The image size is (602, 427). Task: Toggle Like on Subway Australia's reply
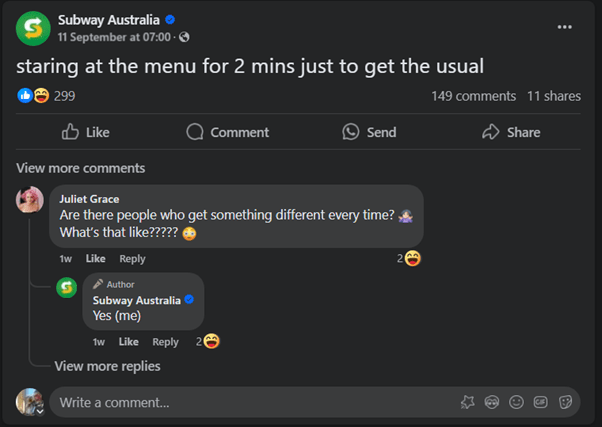coord(128,342)
